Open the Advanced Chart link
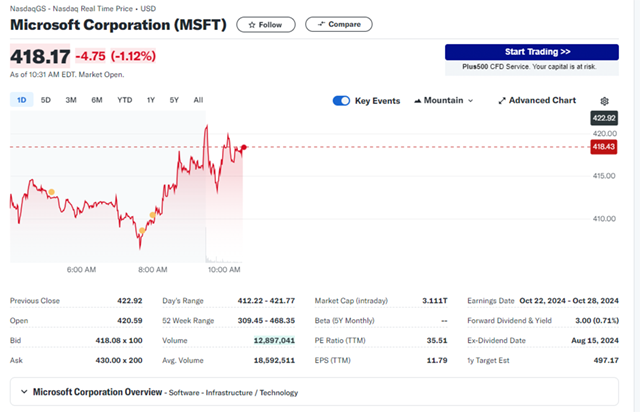640x412 pixels. pos(537,100)
